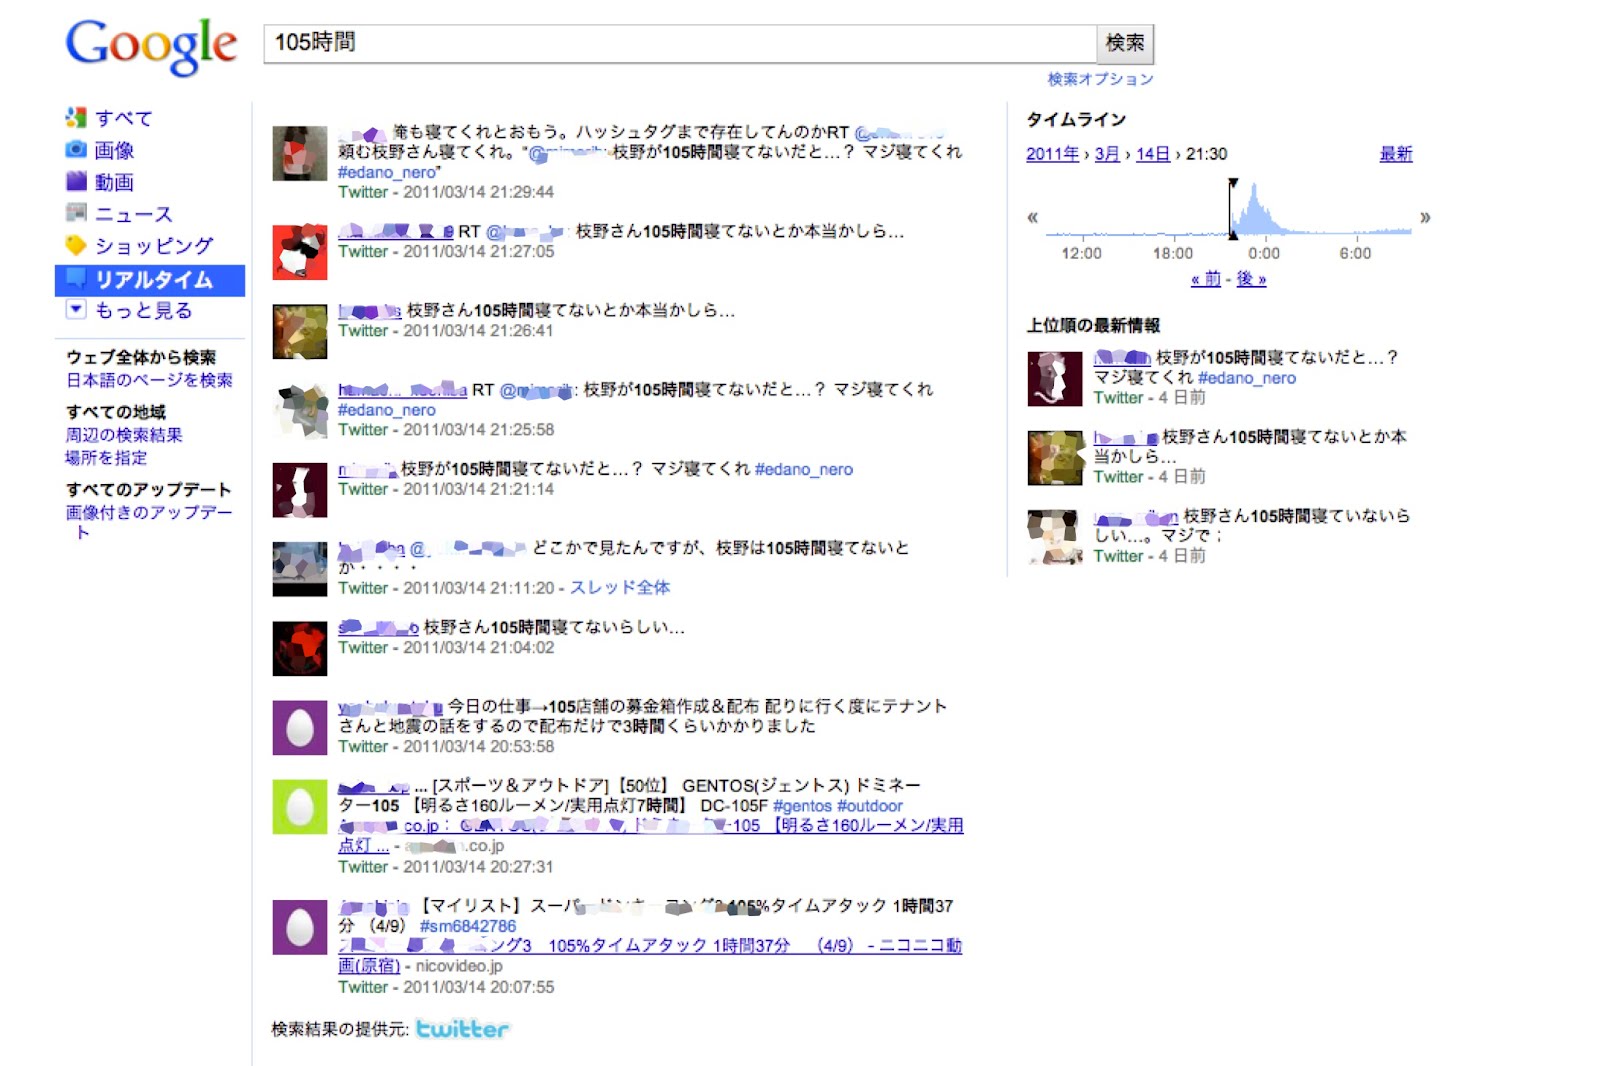The height and width of the screenshot is (1066, 1600).
Task: Open the スレッド全体 thread link
Action: pos(620,588)
